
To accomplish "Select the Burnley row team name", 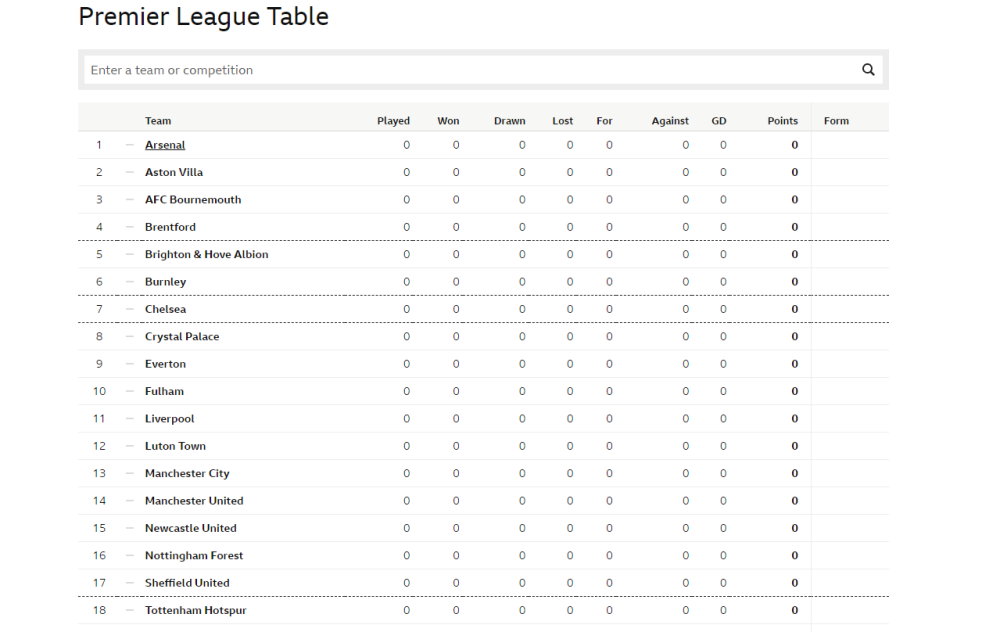I will [165, 282].
